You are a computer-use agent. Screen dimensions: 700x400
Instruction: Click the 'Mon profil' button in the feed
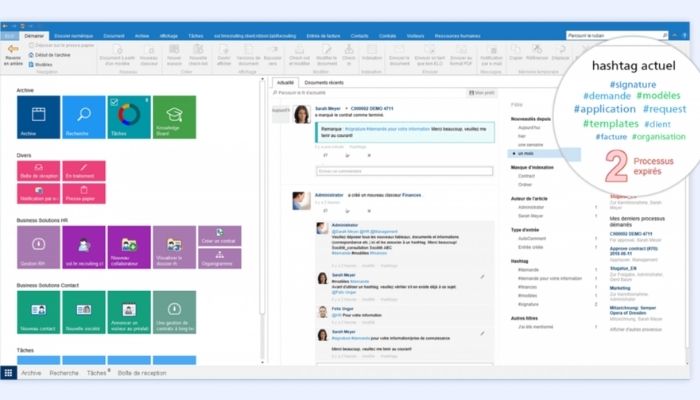coord(482,93)
